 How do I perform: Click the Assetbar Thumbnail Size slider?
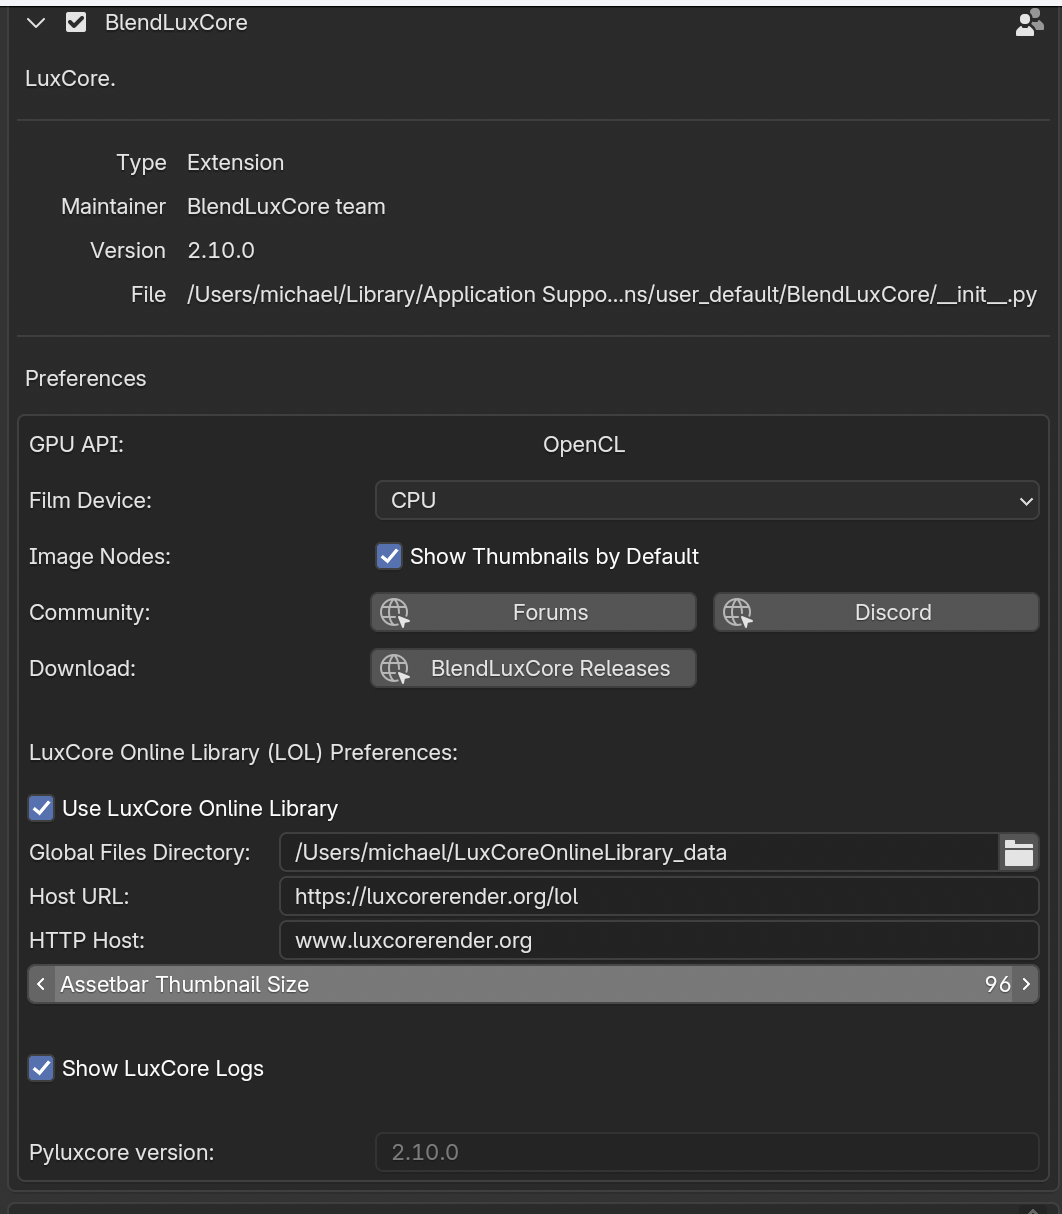point(532,985)
